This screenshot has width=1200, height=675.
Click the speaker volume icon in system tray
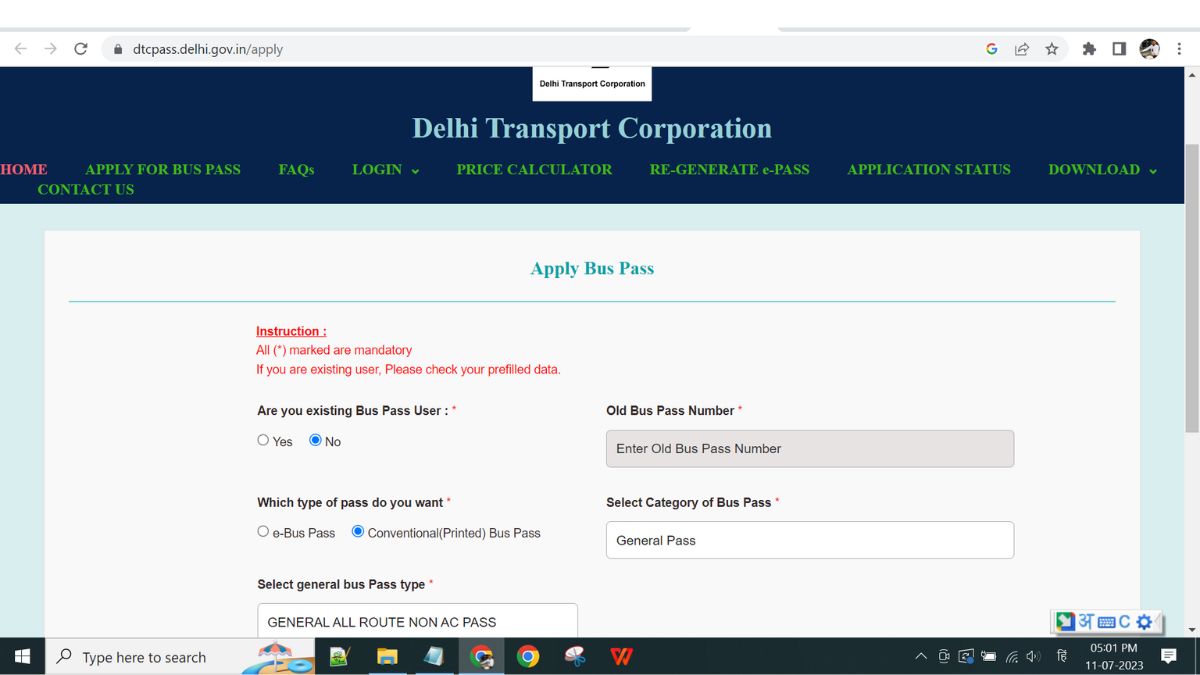[1033, 656]
